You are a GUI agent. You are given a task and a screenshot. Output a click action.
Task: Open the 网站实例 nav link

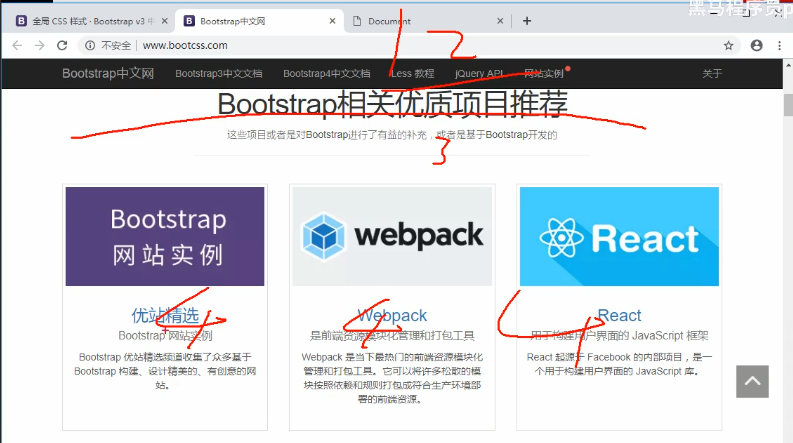pyautogui.click(x=543, y=73)
